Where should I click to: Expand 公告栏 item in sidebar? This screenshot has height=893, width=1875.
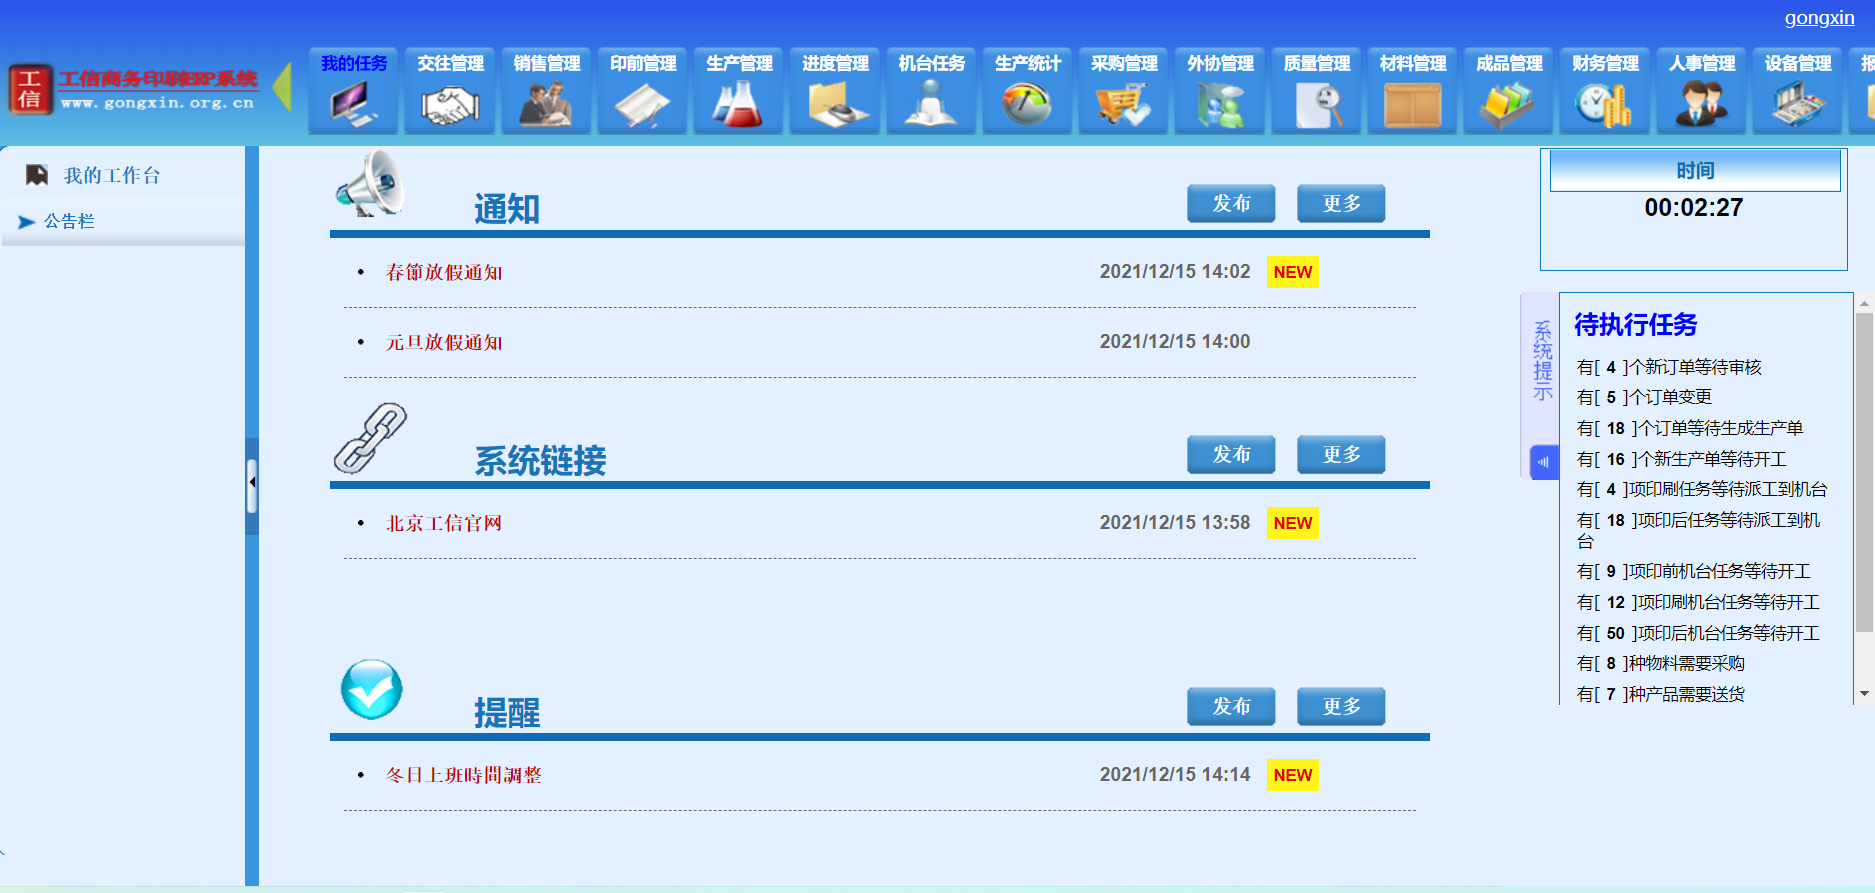pyautogui.click(x=69, y=222)
